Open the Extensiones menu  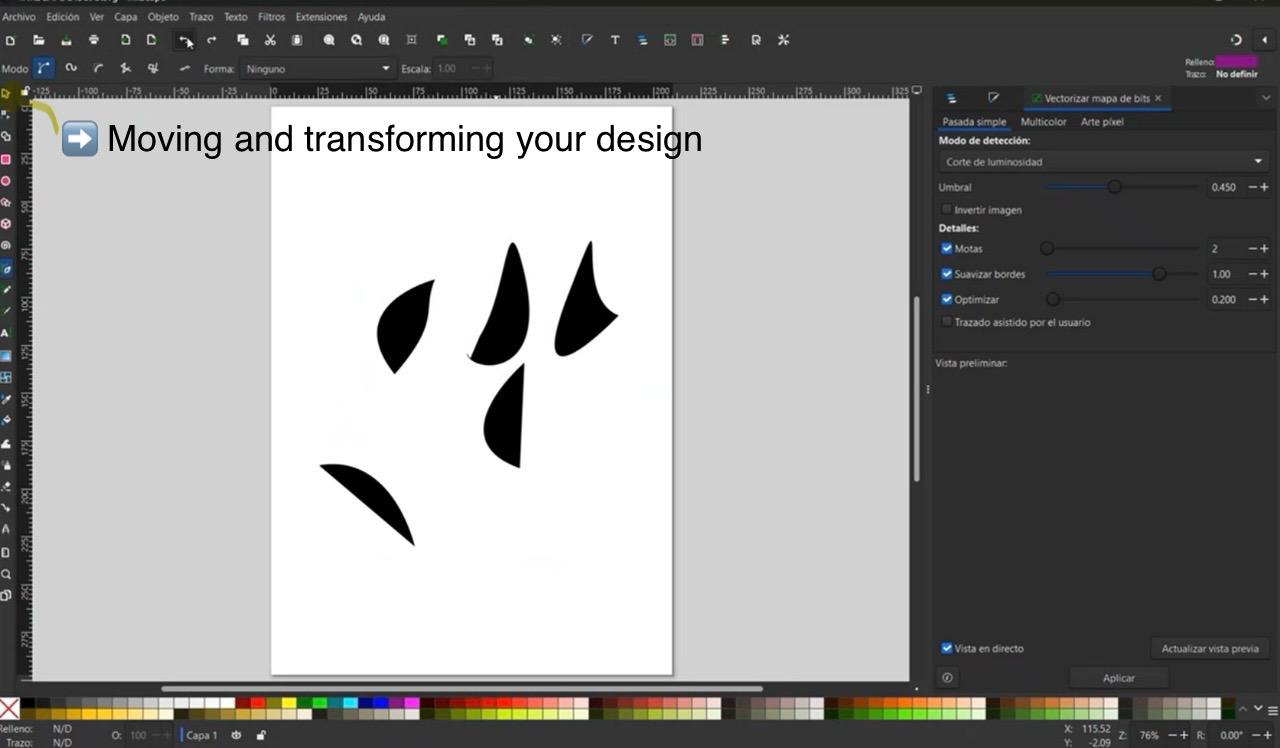click(321, 17)
